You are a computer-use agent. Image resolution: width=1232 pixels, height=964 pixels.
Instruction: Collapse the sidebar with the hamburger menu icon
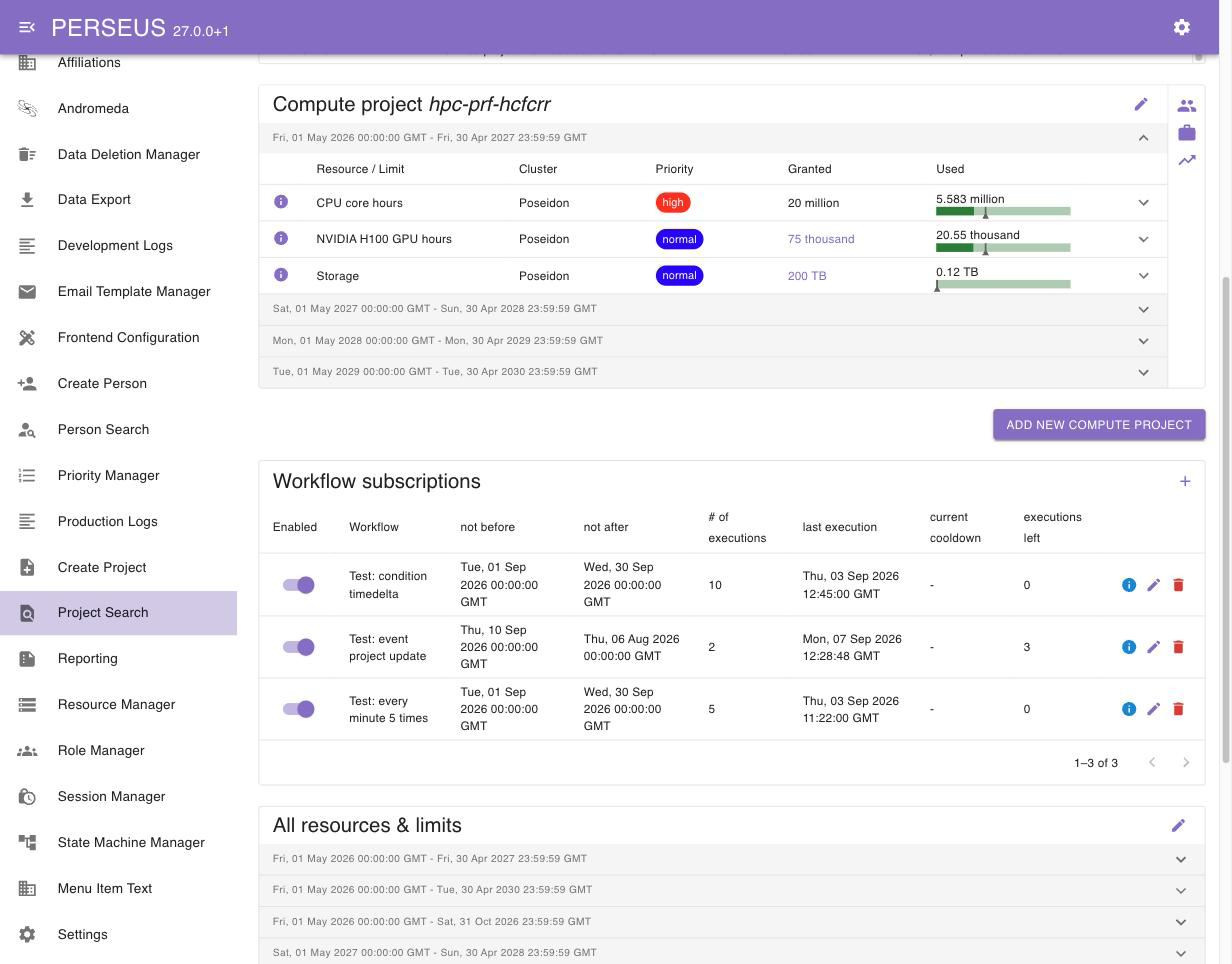tap(27, 27)
